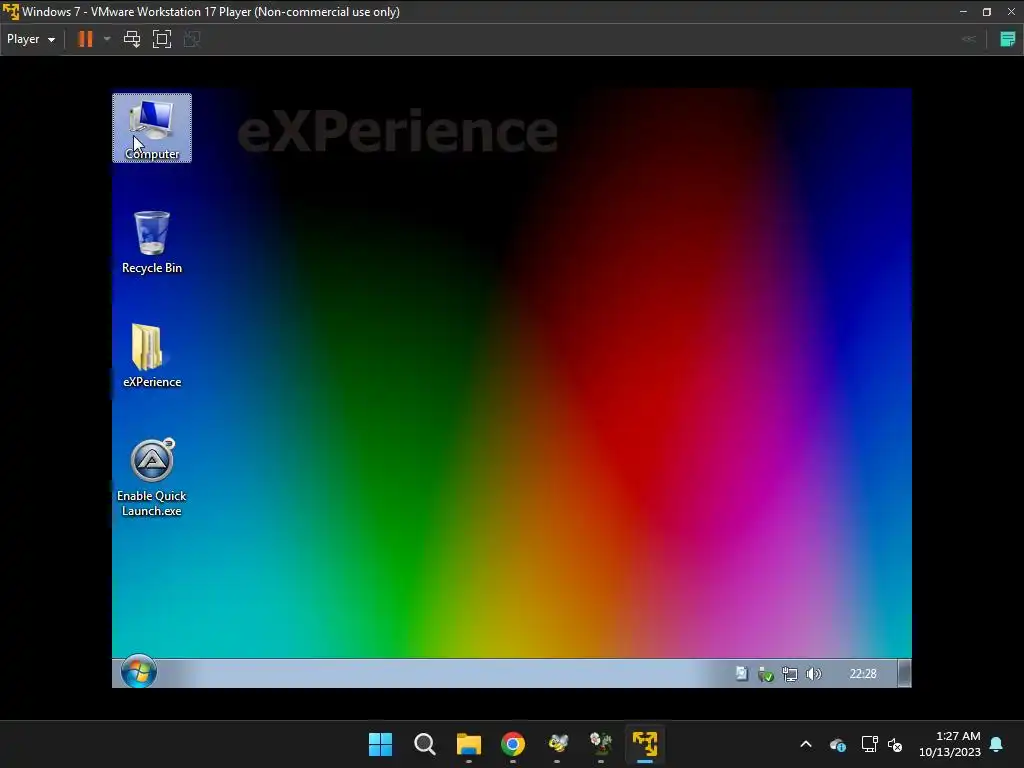Open the bee icon app on host taskbar
Image resolution: width=1024 pixels, height=768 pixels.
(557, 744)
